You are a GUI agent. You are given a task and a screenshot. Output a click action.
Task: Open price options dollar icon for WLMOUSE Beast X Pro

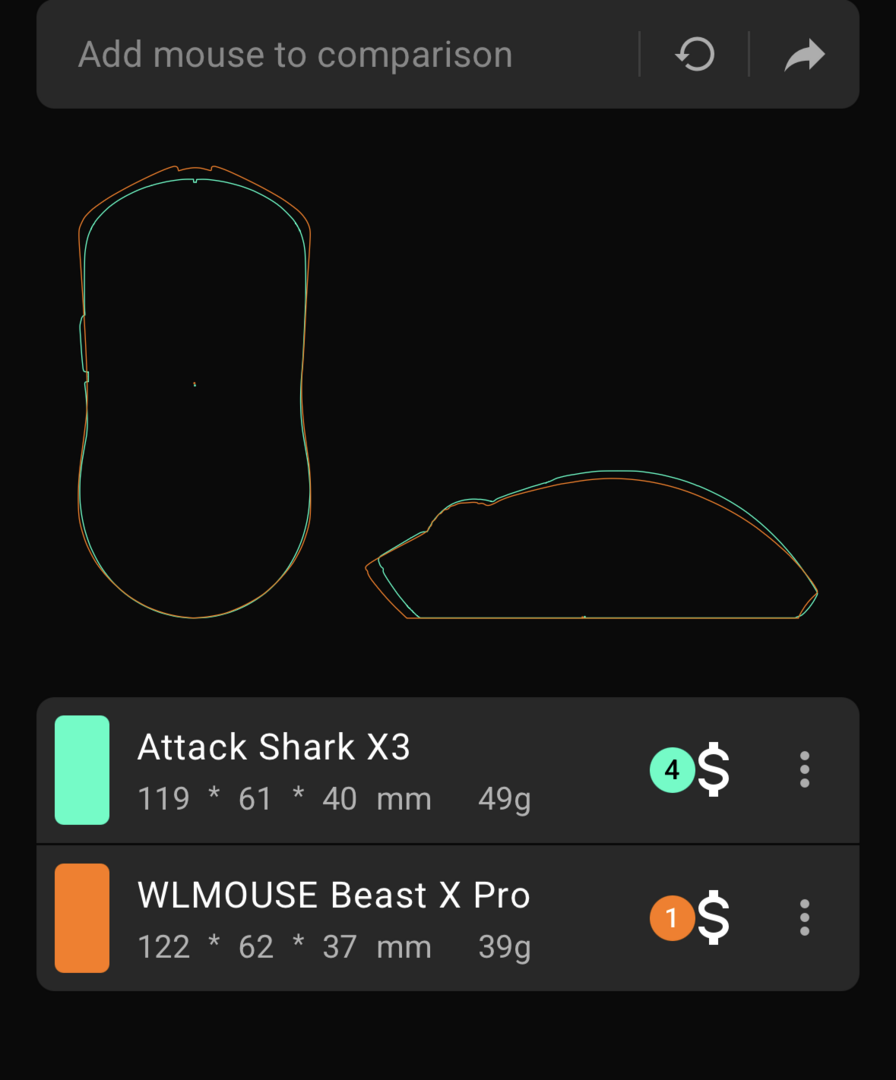[x=713, y=917]
